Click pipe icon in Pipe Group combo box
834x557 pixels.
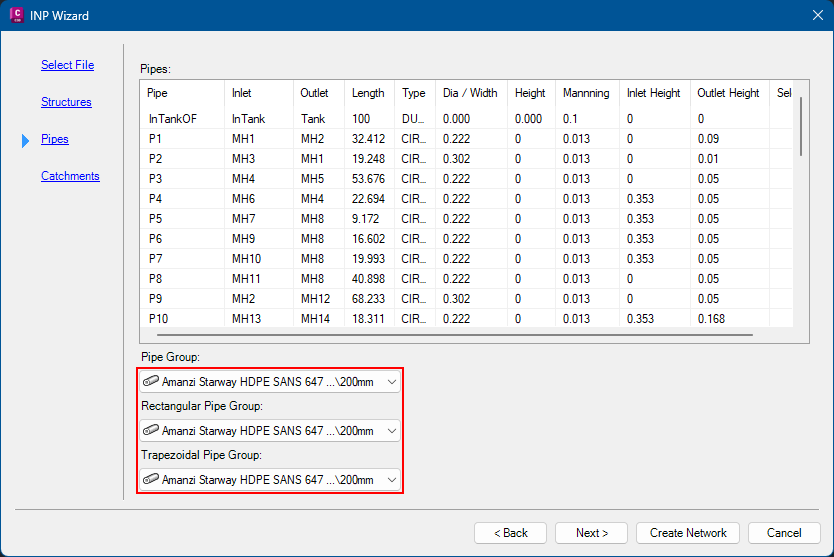(151, 381)
